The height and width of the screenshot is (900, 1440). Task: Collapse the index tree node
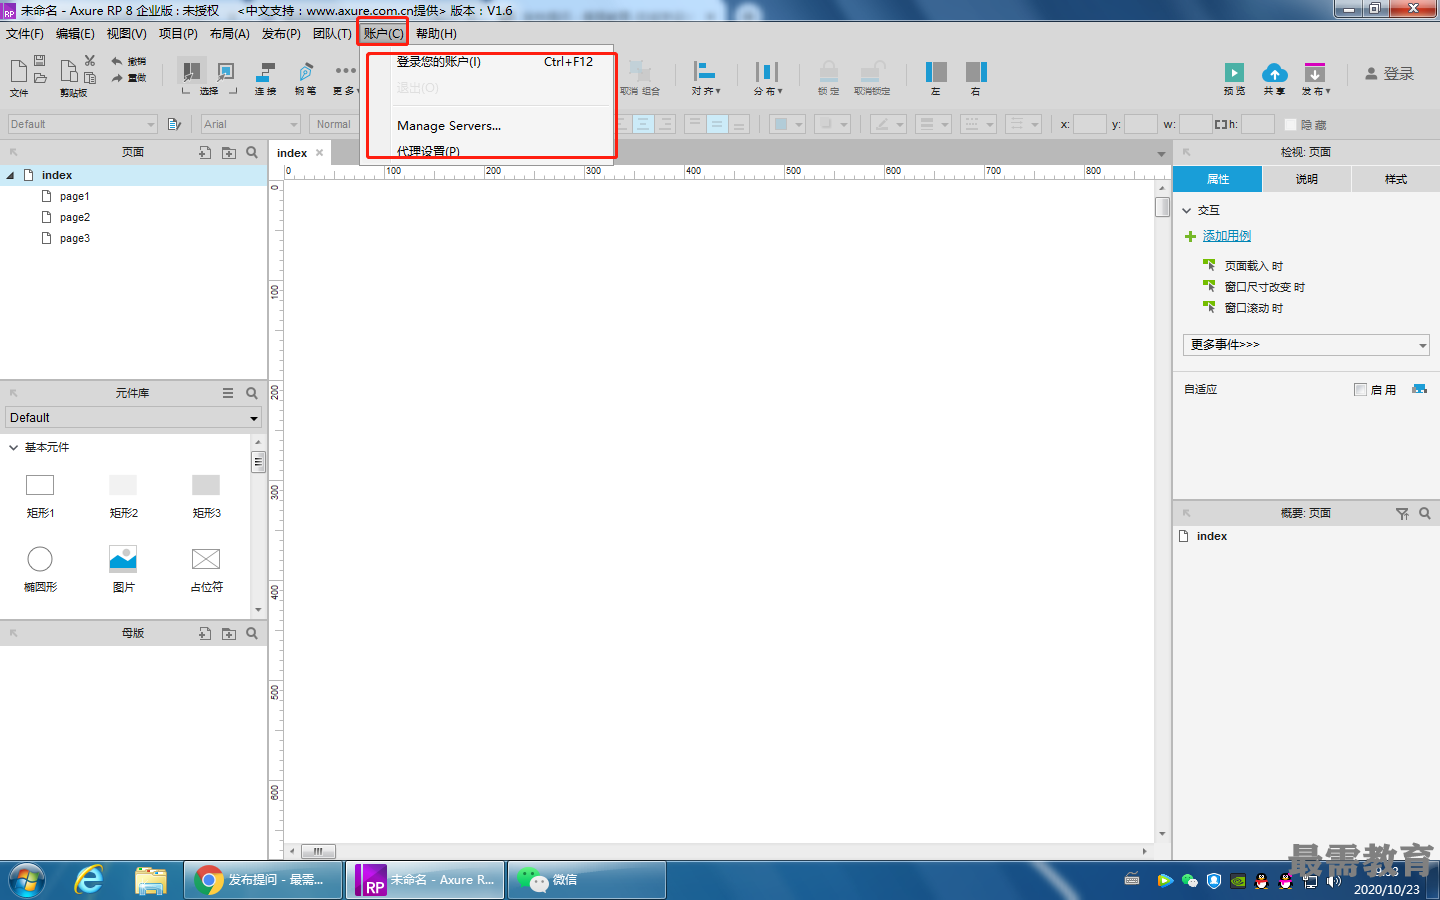[x=11, y=175]
